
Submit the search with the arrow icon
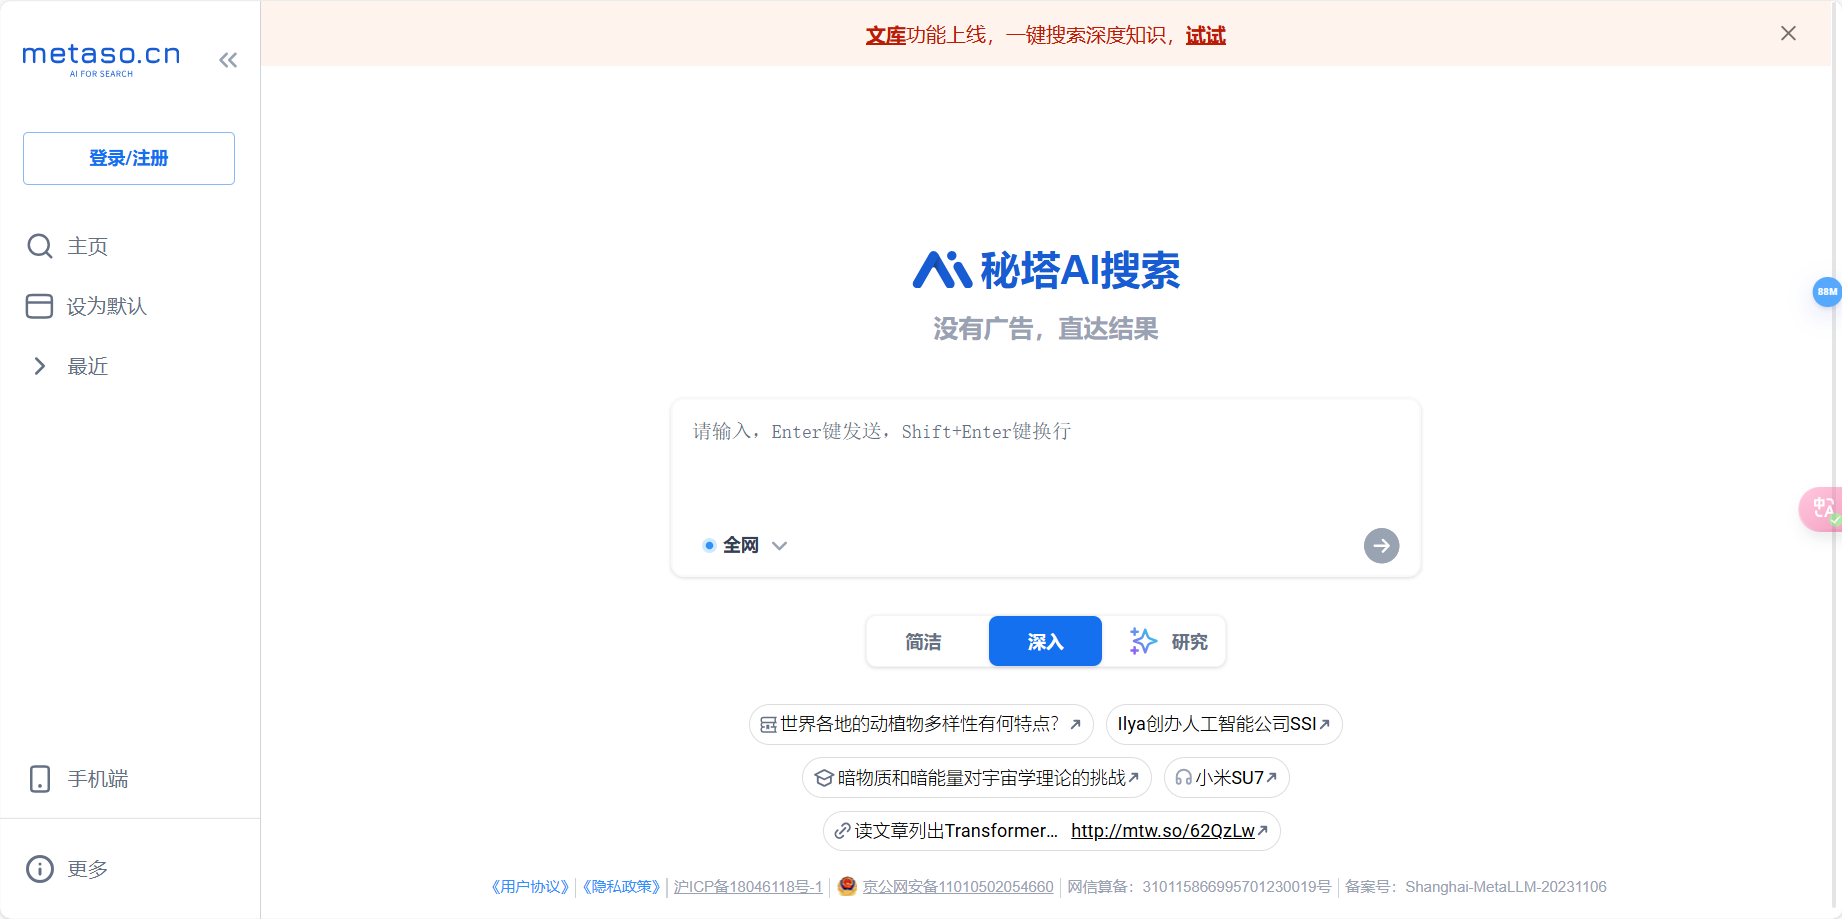pos(1381,546)
